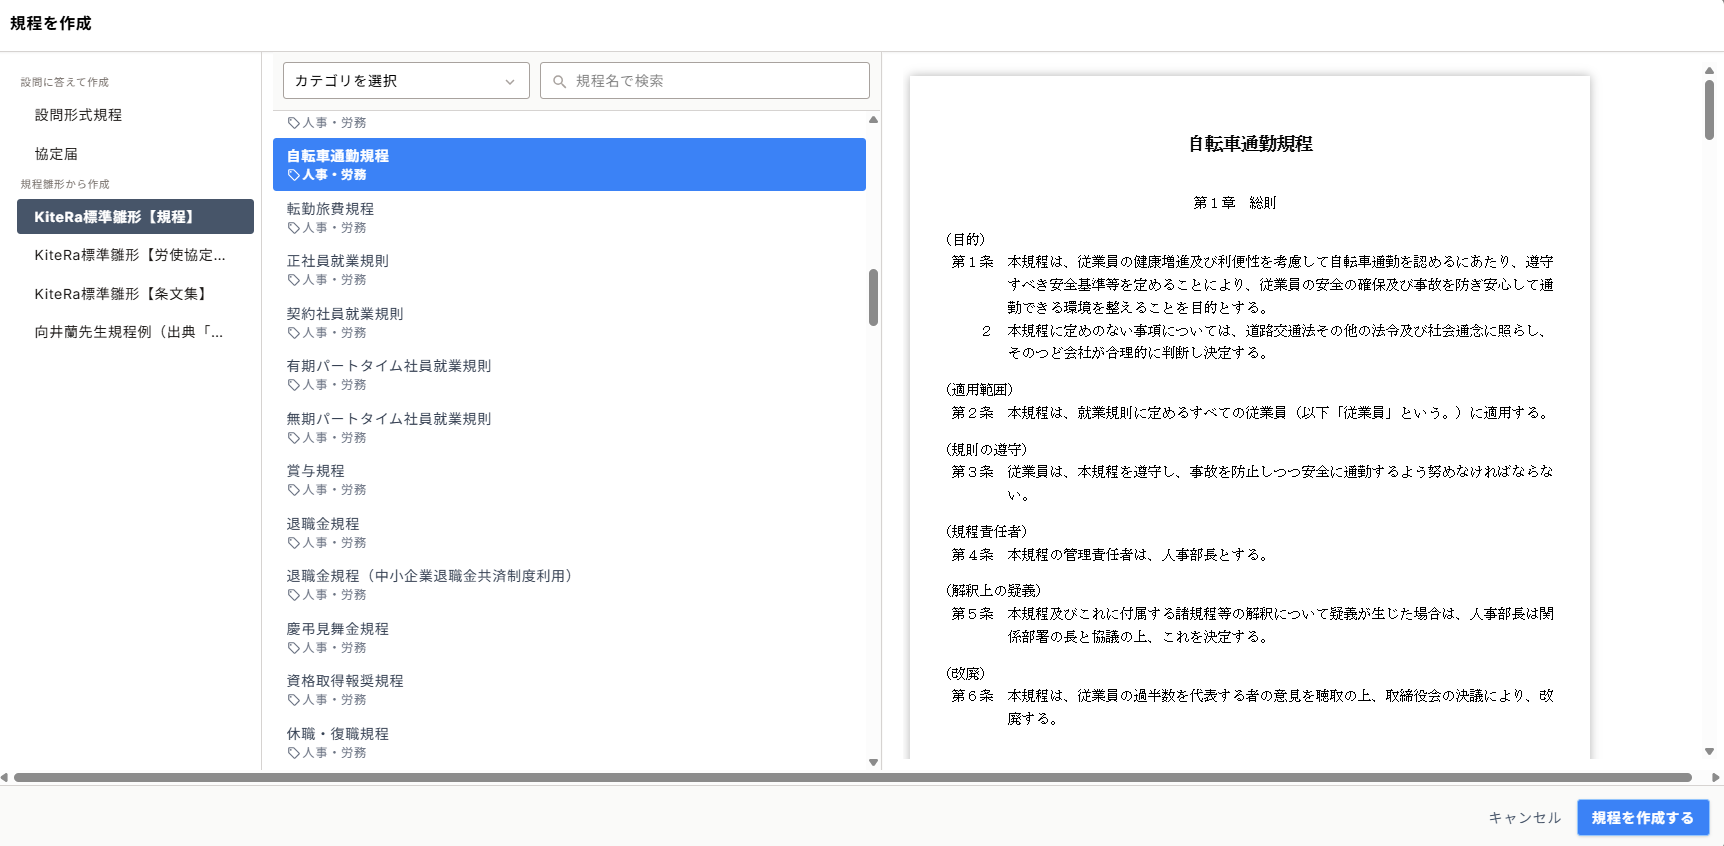The width and height of the screenshot is (1724, 846).
Task: Click the 第１章 総則 heading in preview
Action: (1234, 203)
